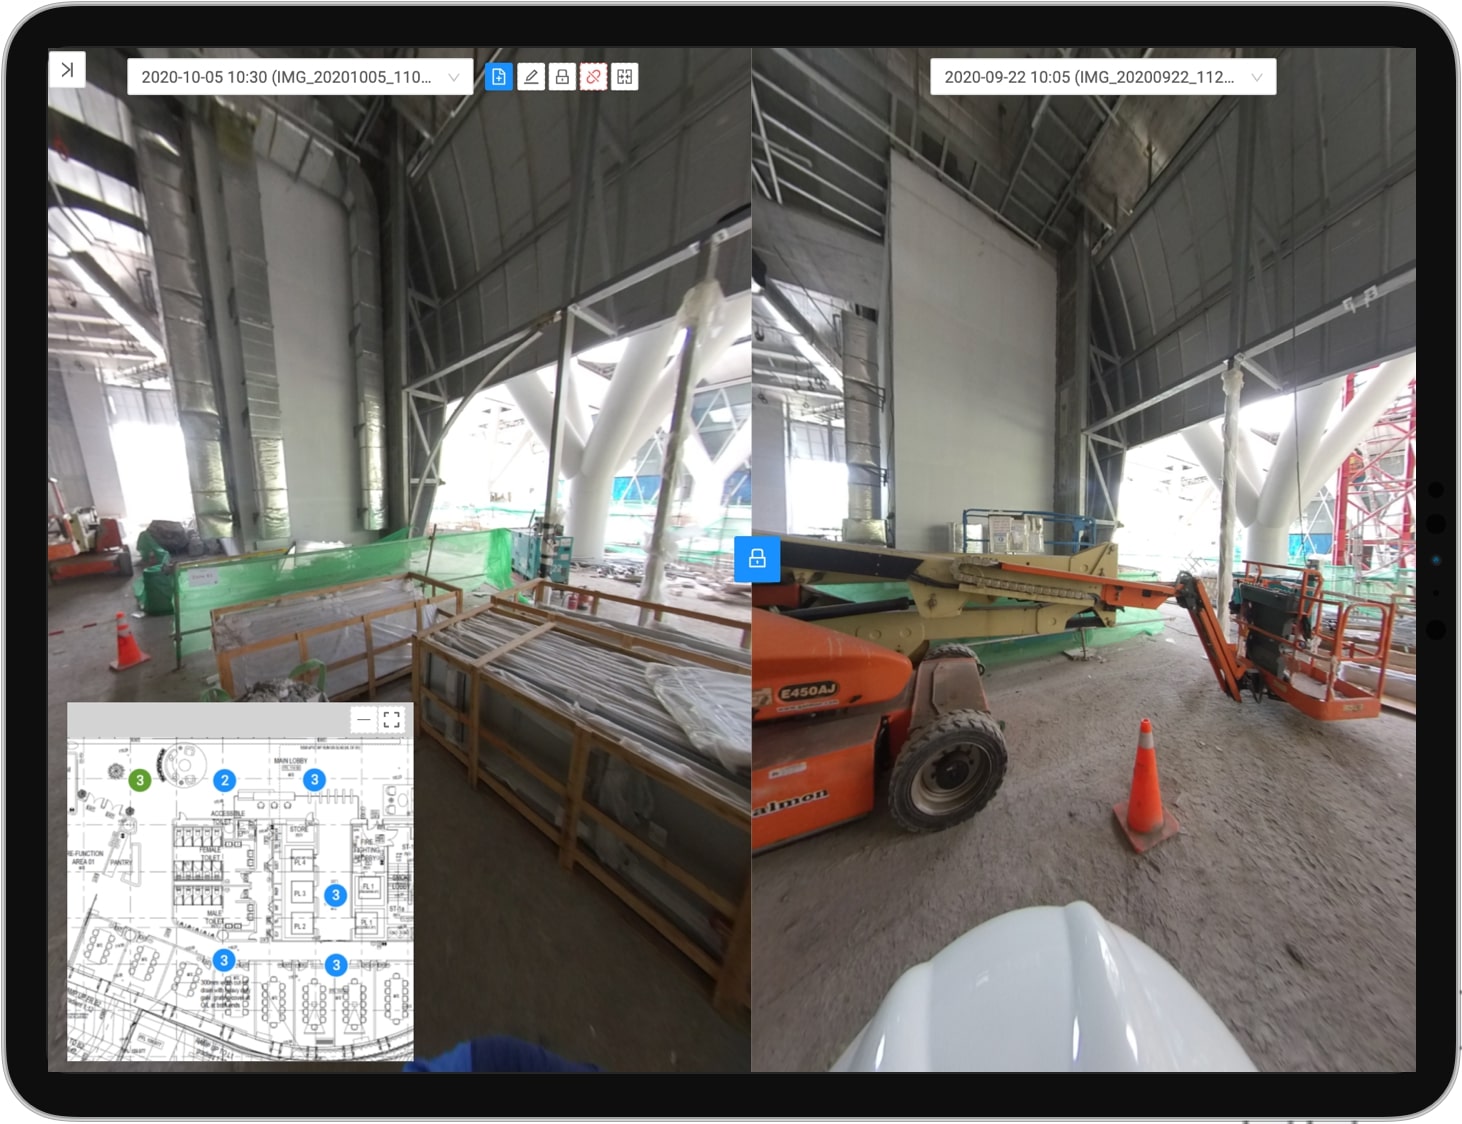Select blue marker 3 beside the FL 3 room
Viewport: 1462px width, 1124px height.
coord(336,895)
